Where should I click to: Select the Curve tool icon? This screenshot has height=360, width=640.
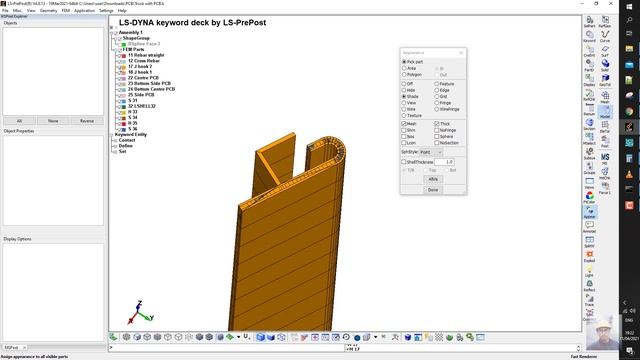point(605,35)
